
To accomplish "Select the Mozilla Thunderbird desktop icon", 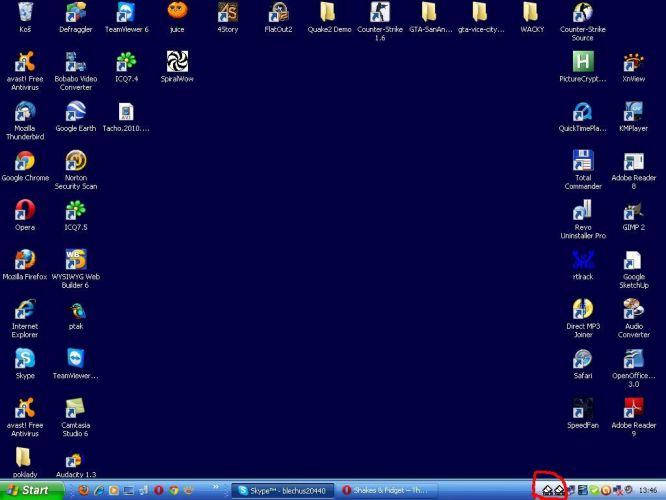I will 25,120.
